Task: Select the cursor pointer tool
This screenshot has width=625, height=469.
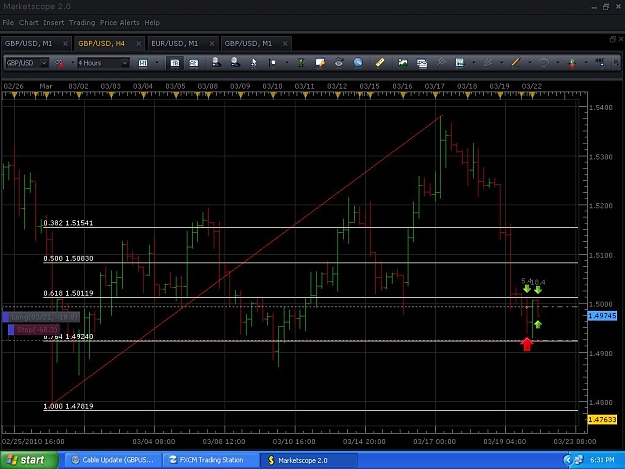Action: (254, 63)
